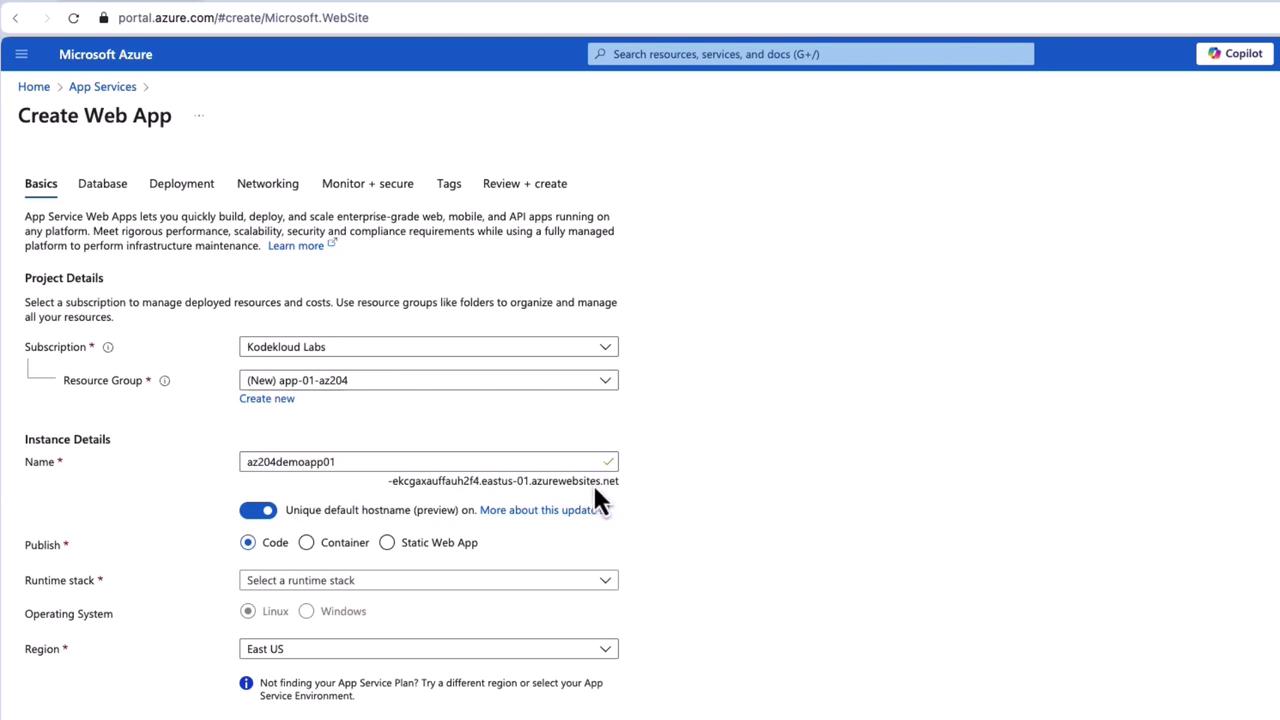Switch to the Database tab

(x=103, y=184)
